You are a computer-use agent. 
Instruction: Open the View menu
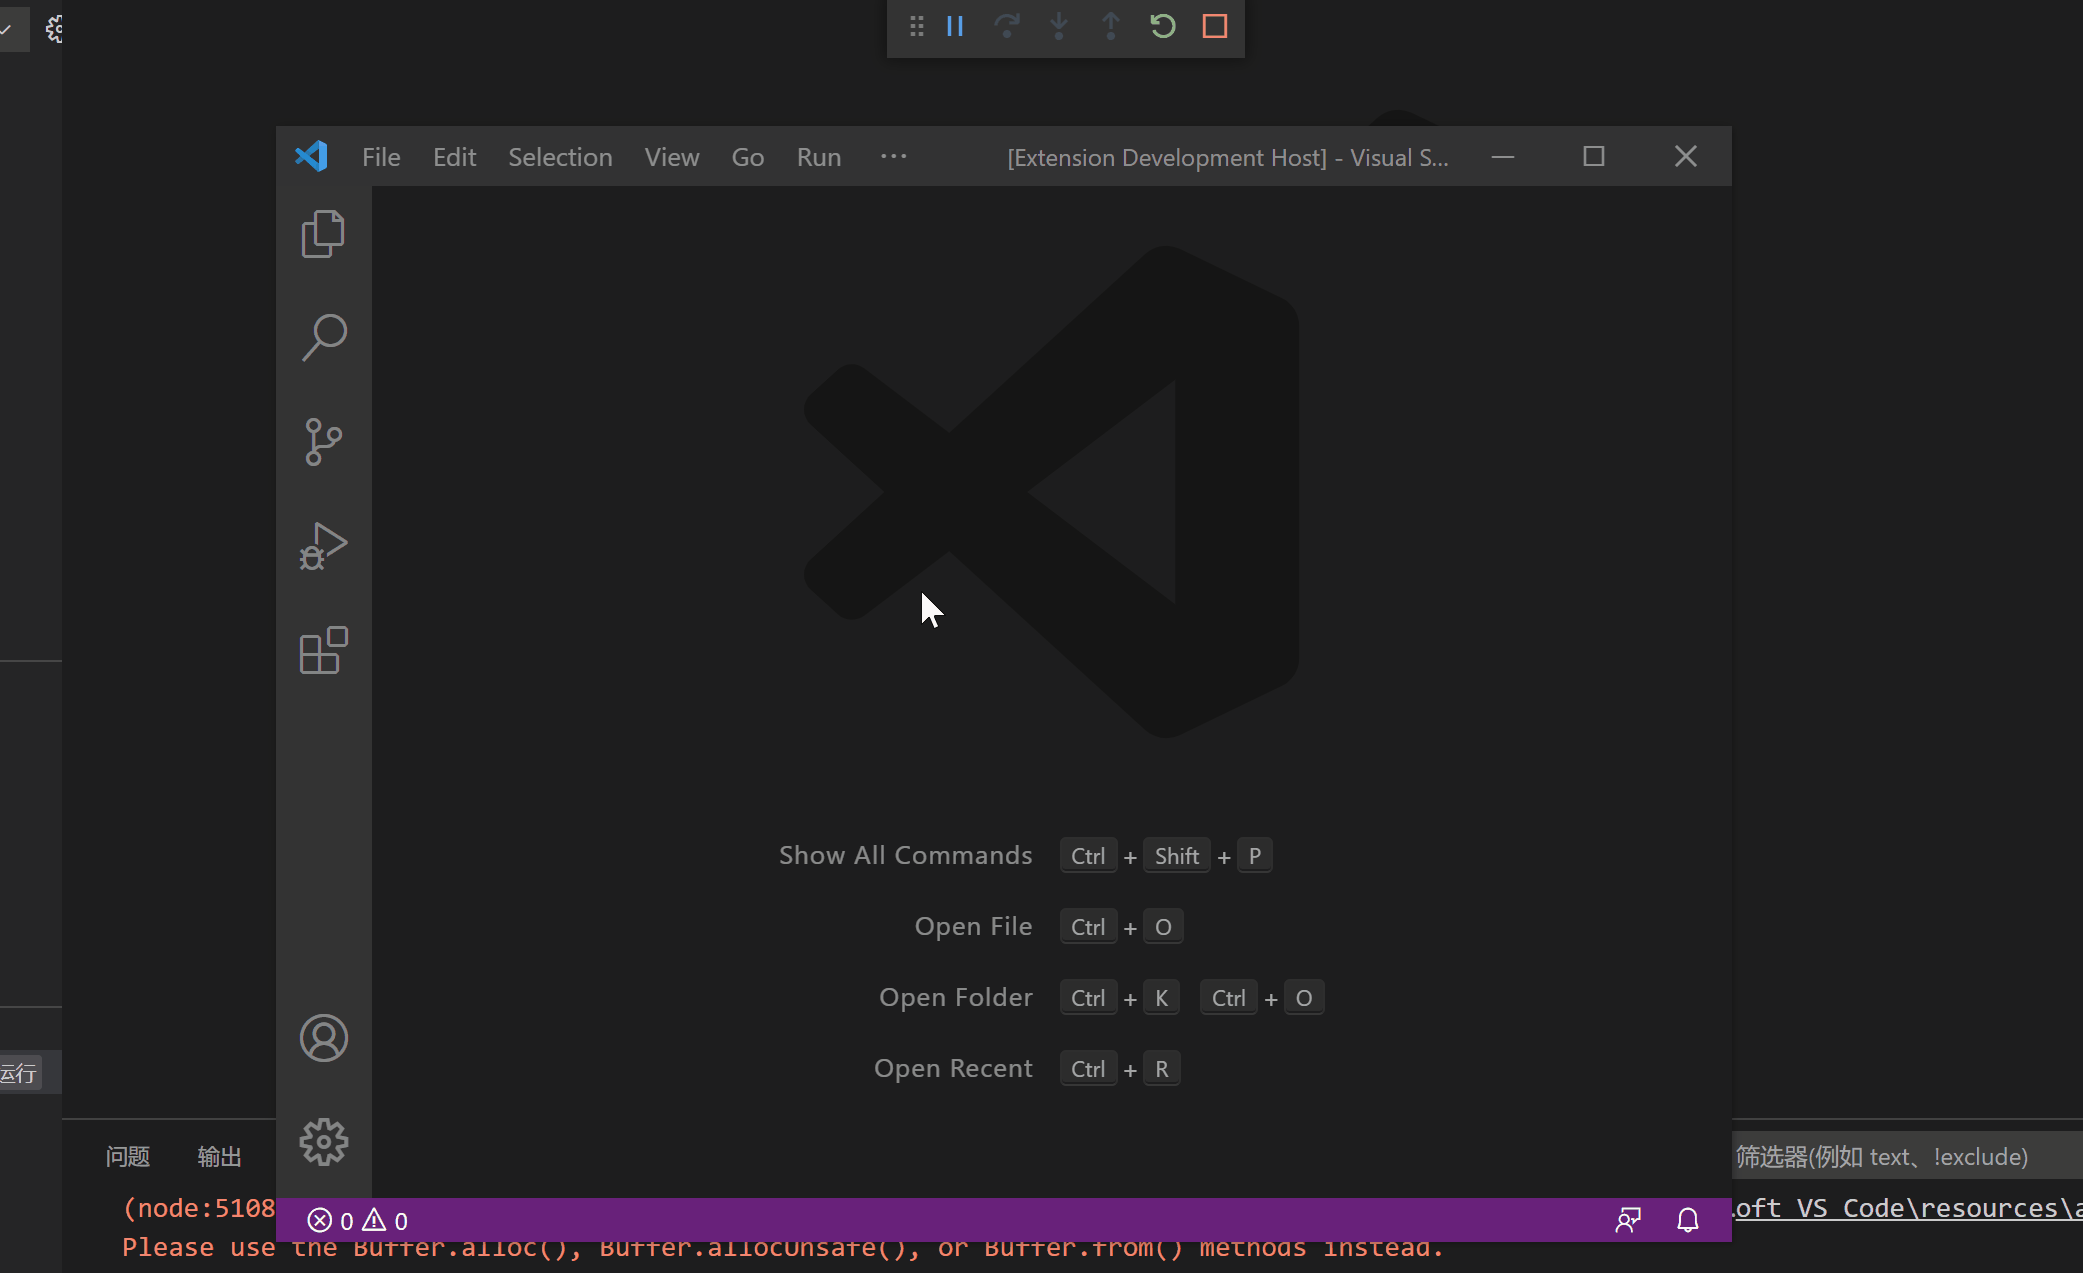click(x=672, y=157)
